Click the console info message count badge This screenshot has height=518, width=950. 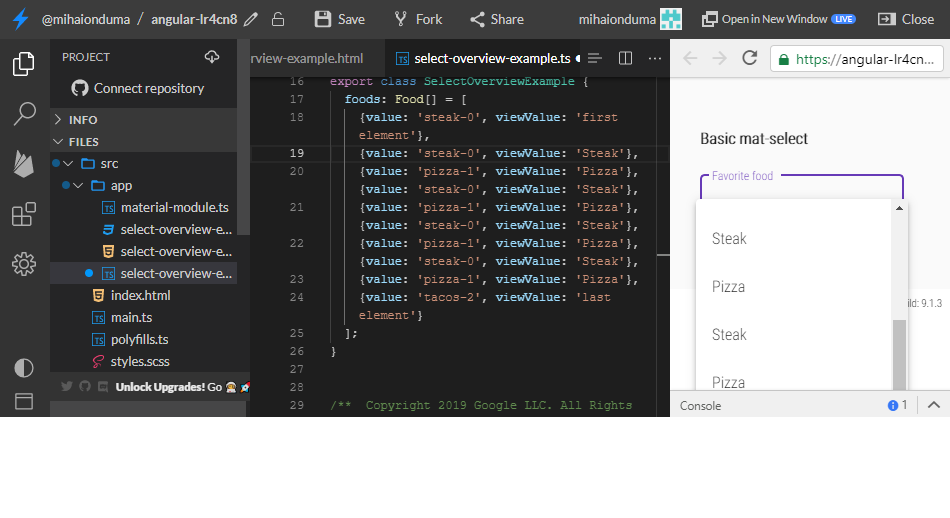[897, 405]
